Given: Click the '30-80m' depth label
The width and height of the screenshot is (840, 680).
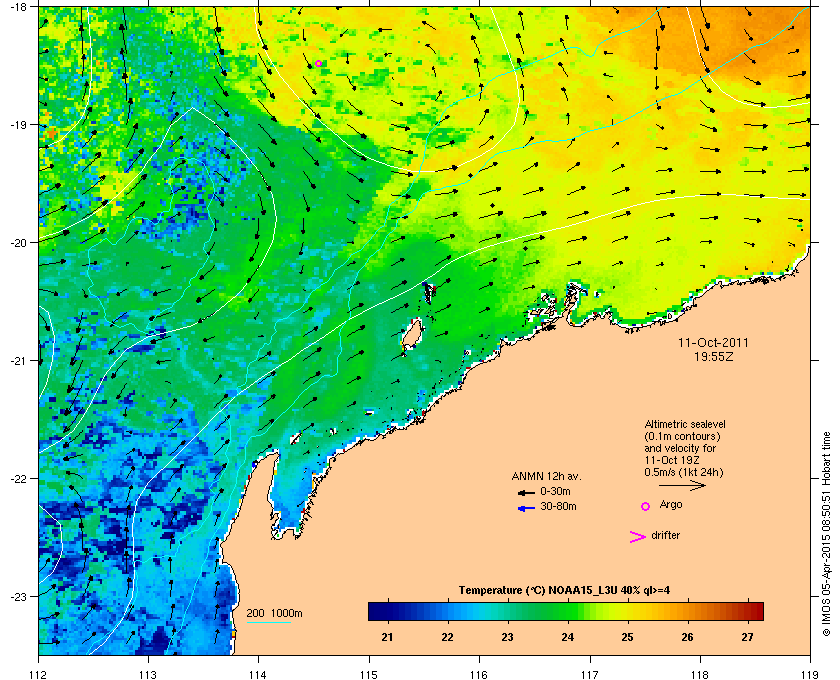Looking at the screenshot, I should click(x=558, y=506).
